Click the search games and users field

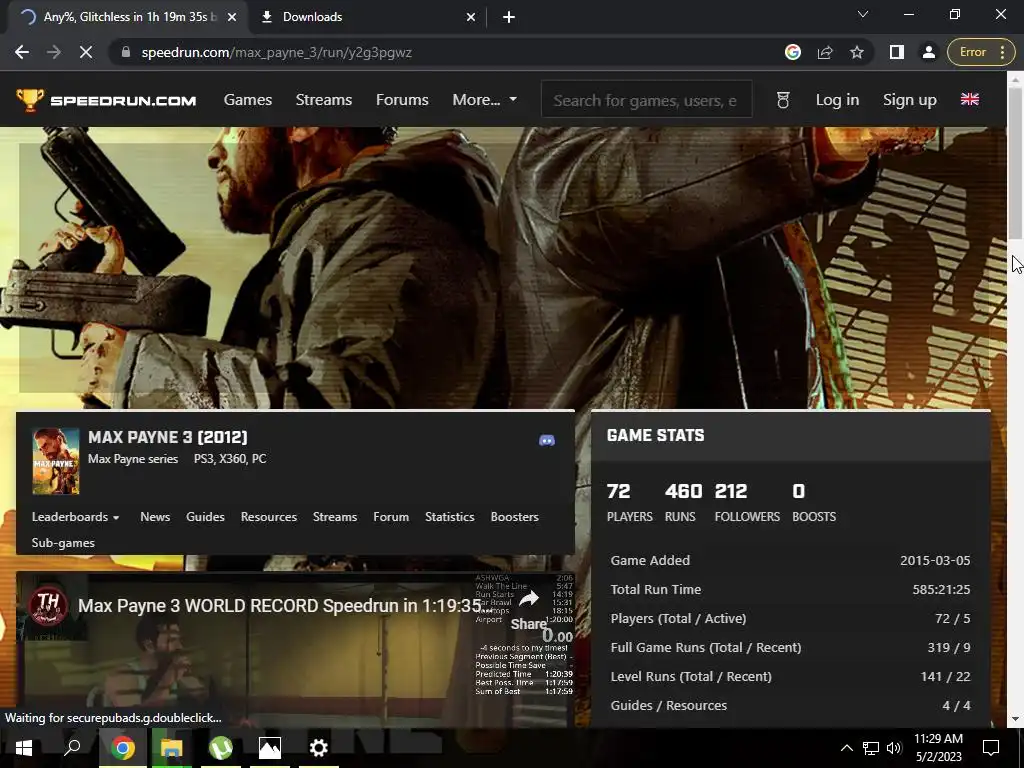tap(647, 100)
